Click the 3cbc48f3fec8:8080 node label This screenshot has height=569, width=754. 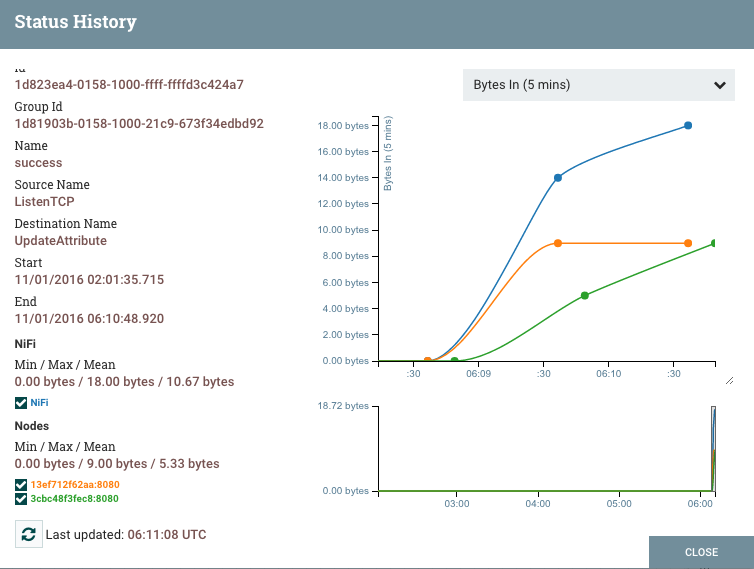click(x=75, y=499)
